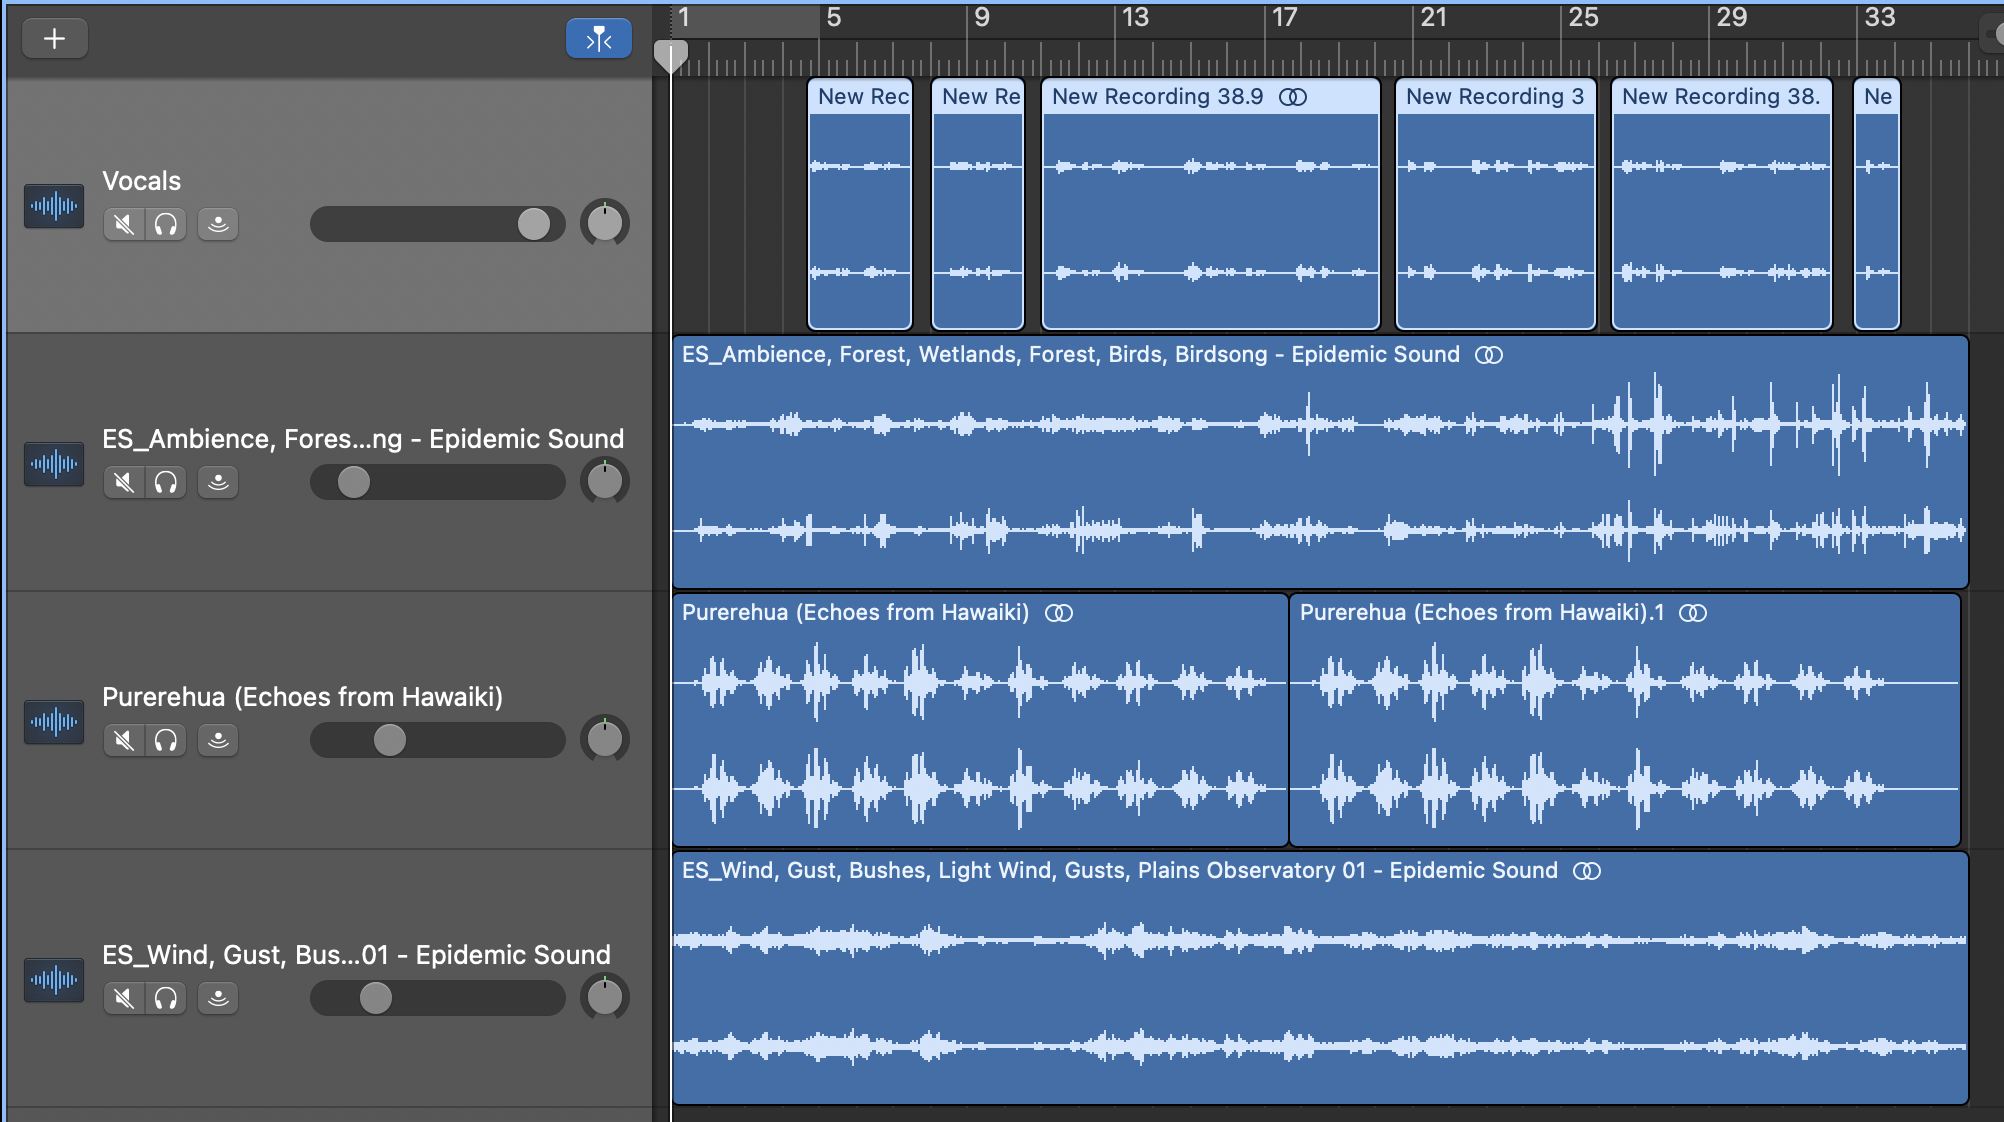Image resolution: width=2004 pixels, height=1122 pixels.
Task: Solo the ES_Wind Gust track
Action: [x=166, y=998]
